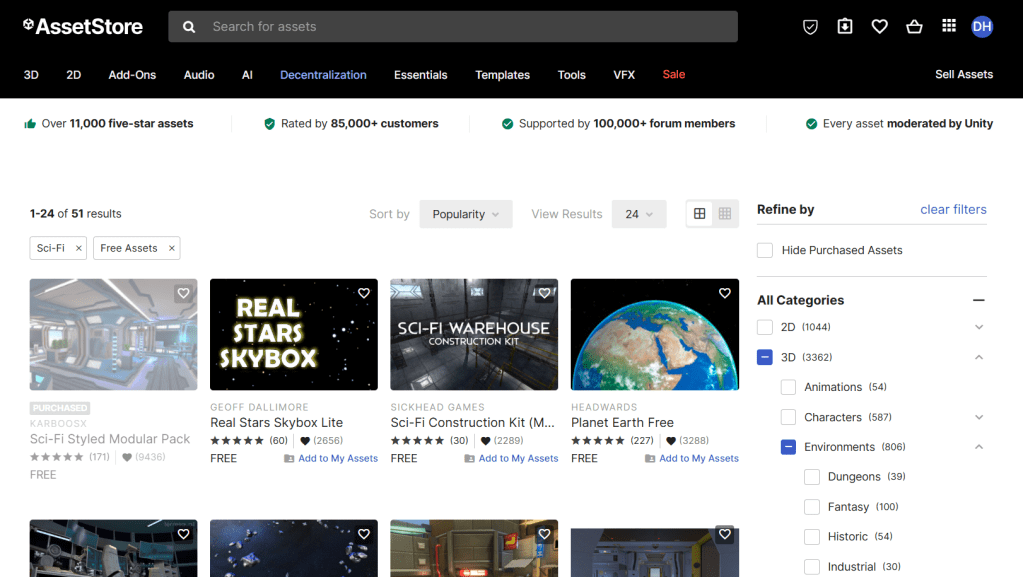Favorite the Real Stars Skybox Lite asset
The image size is (1023, 577).
pyautogui.click(x=364, y=293)
